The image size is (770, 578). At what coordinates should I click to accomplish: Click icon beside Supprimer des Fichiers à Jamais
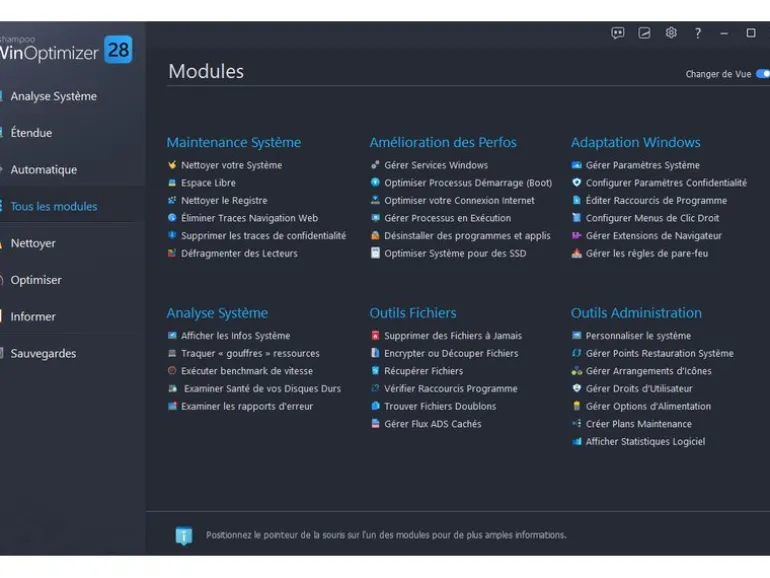[x=375, y=335]
